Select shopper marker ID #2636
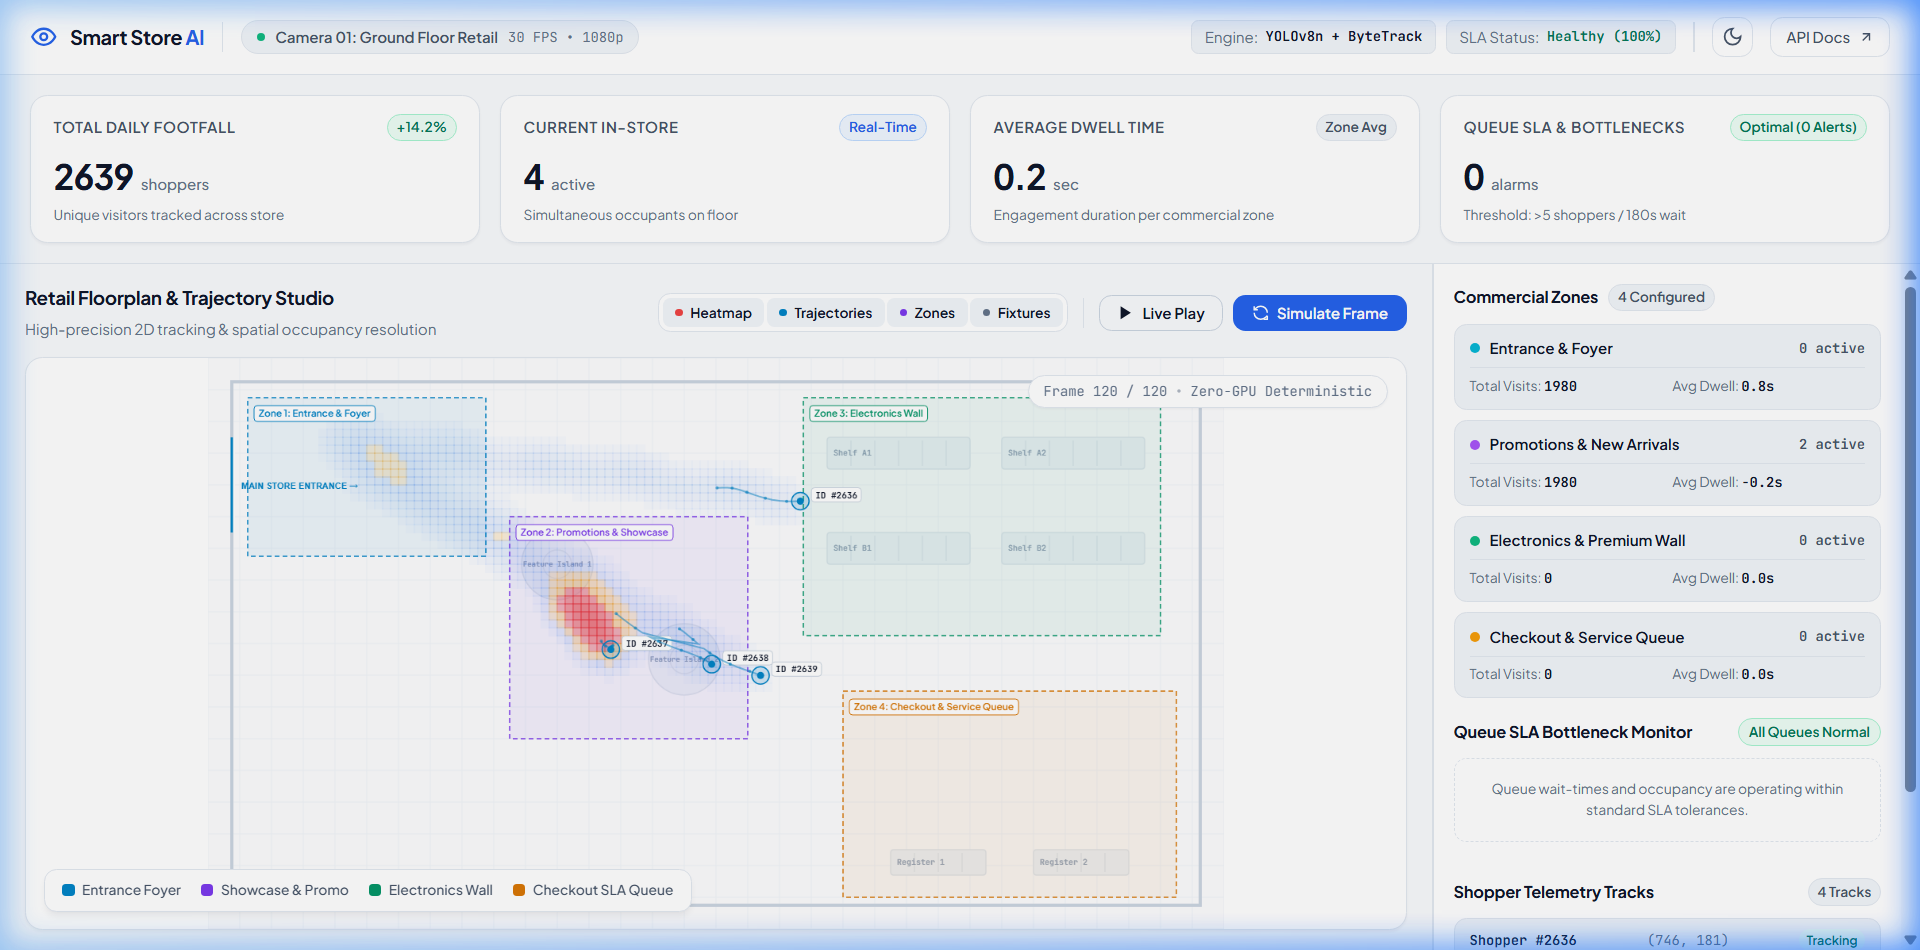Image resolution: width=1920 pixels, height=950 pixels. tap(800, 501)
